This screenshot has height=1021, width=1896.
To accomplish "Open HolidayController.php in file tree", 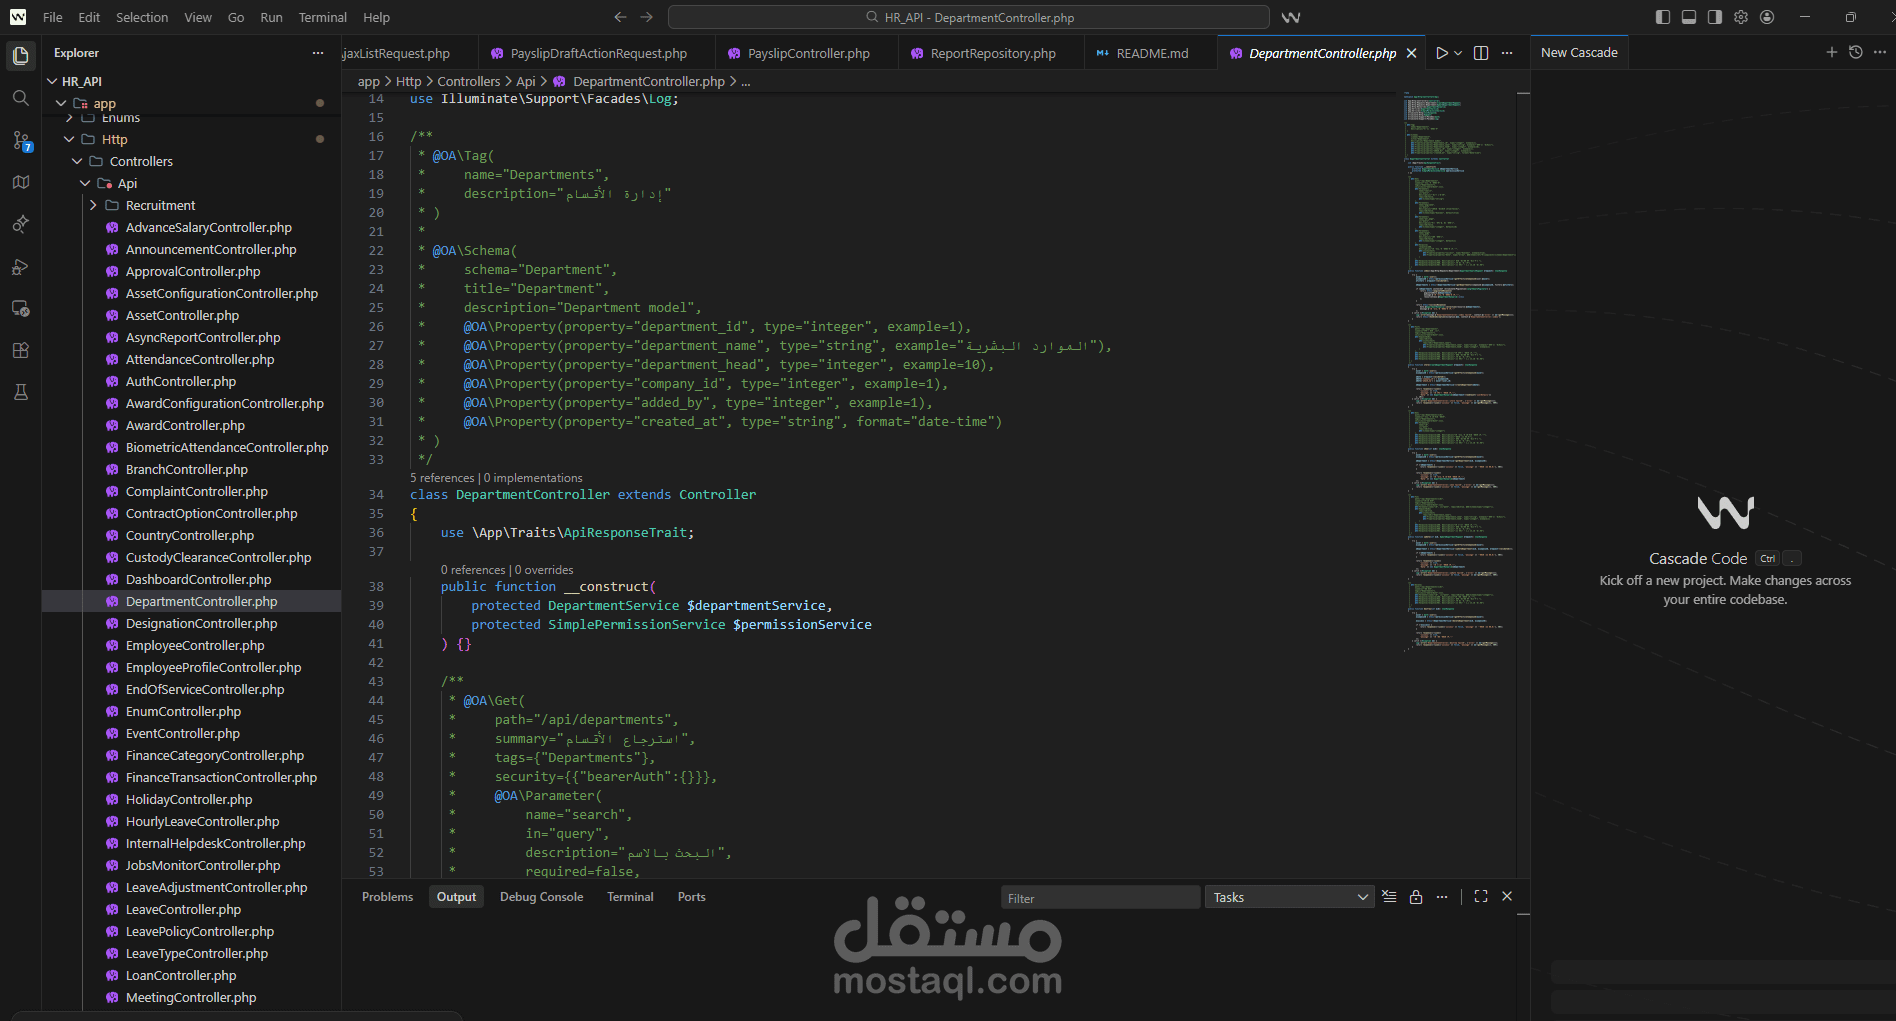I will (189, 799).
